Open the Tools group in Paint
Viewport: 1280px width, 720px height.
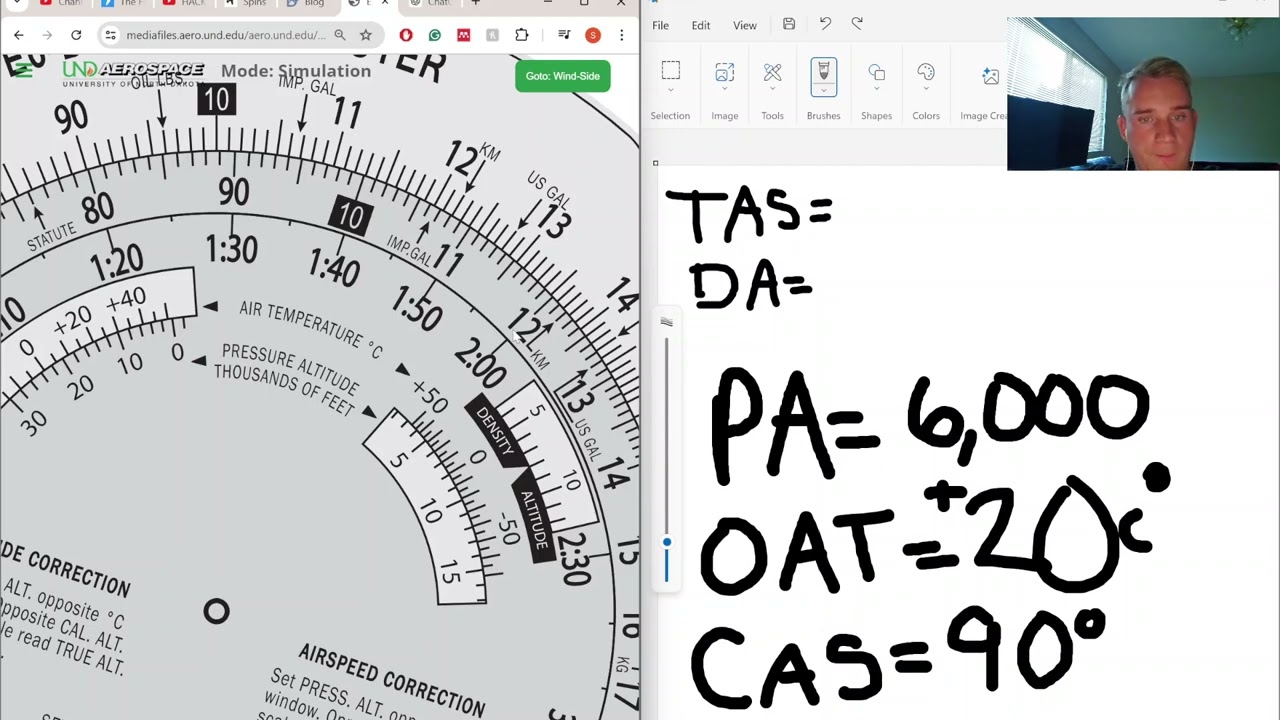tap(772, 72)
